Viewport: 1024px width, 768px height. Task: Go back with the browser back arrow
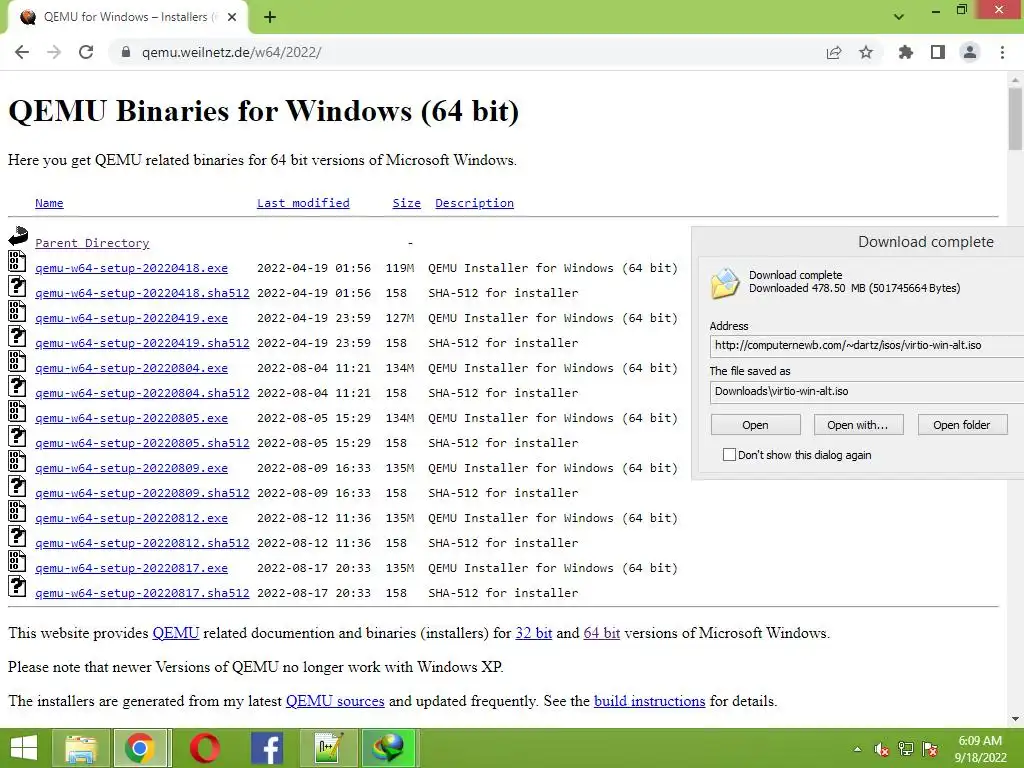point(22,52)
